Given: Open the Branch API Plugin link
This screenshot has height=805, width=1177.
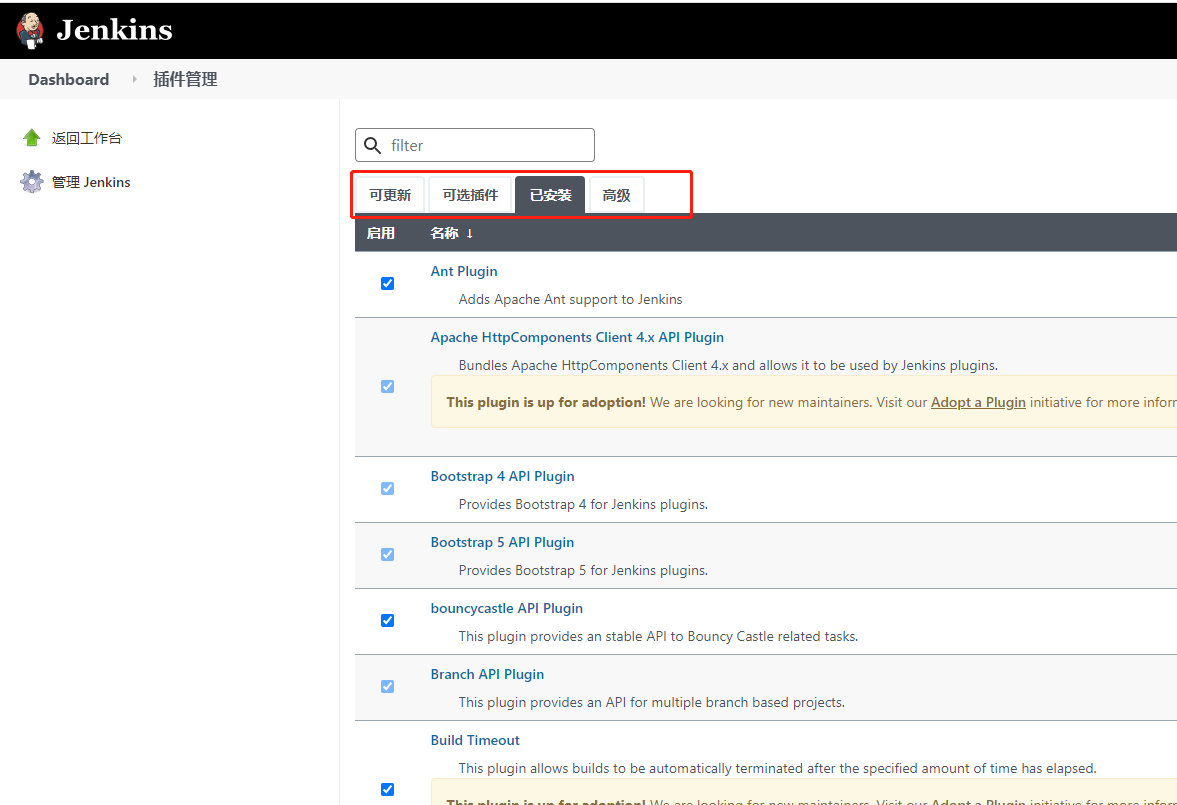Looking at the screenshot, I should pos(487,674).
